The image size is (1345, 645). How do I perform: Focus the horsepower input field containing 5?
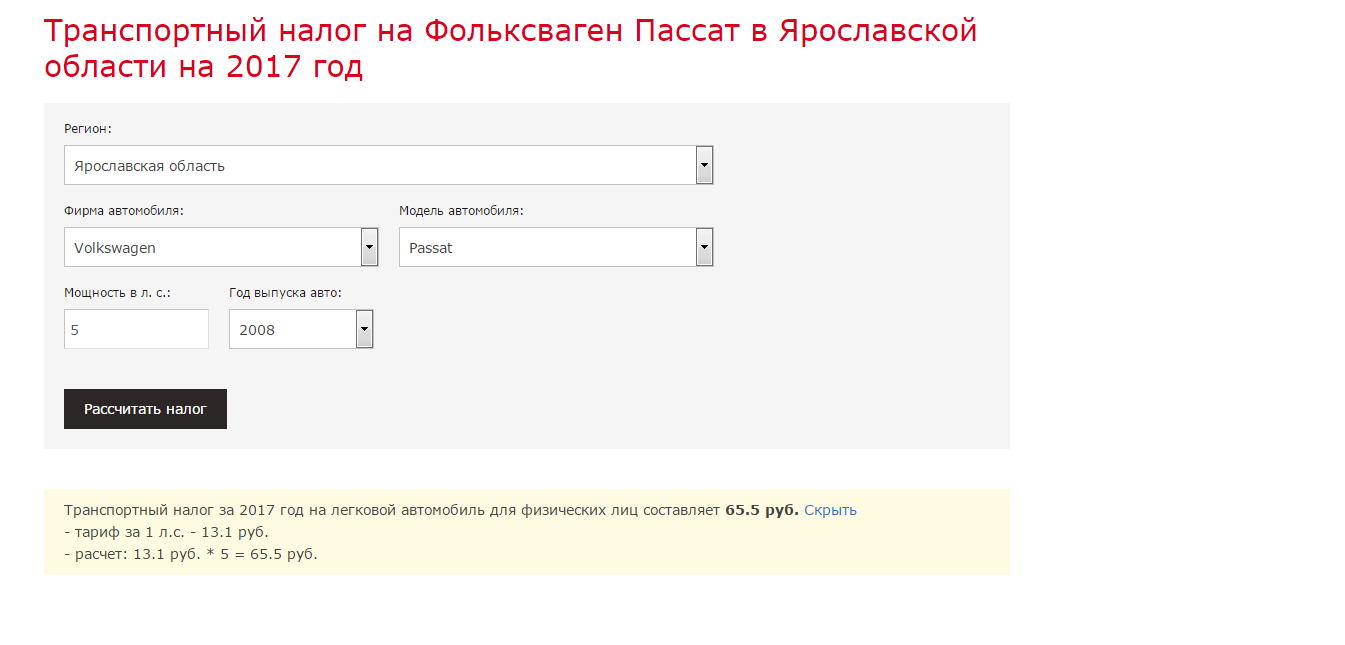[136, 330]
